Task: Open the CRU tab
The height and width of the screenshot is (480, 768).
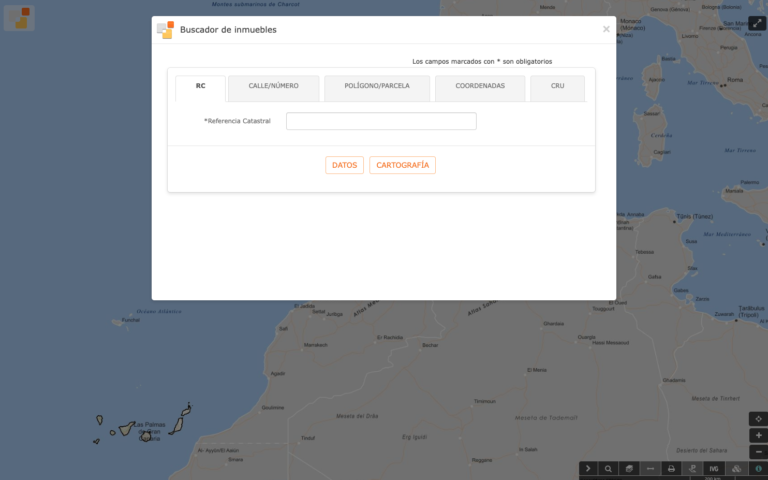Action: 557,88
